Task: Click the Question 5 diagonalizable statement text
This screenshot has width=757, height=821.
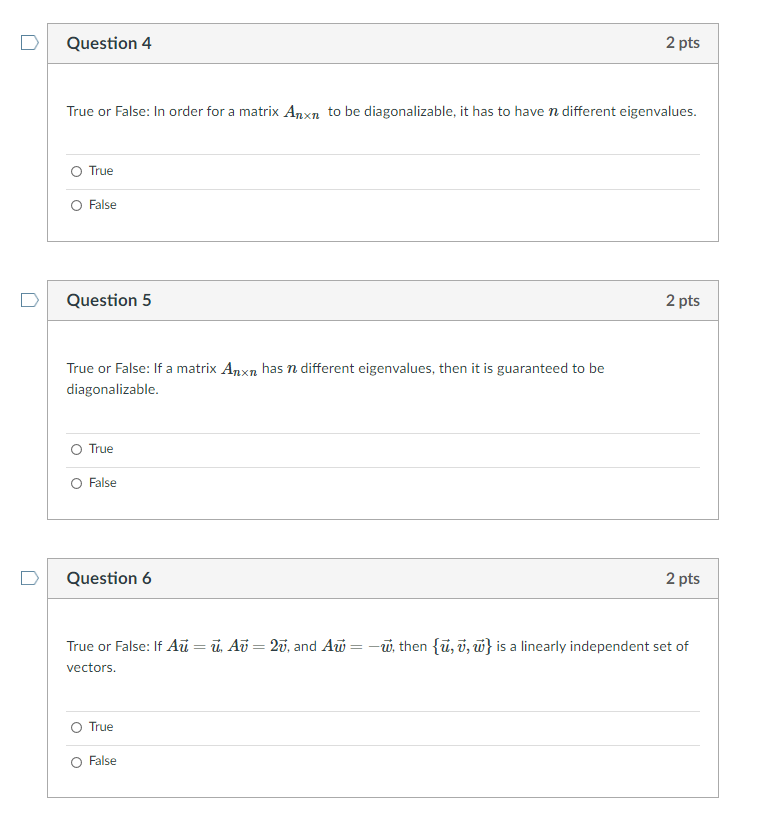Action: click(x=335, y=378)
